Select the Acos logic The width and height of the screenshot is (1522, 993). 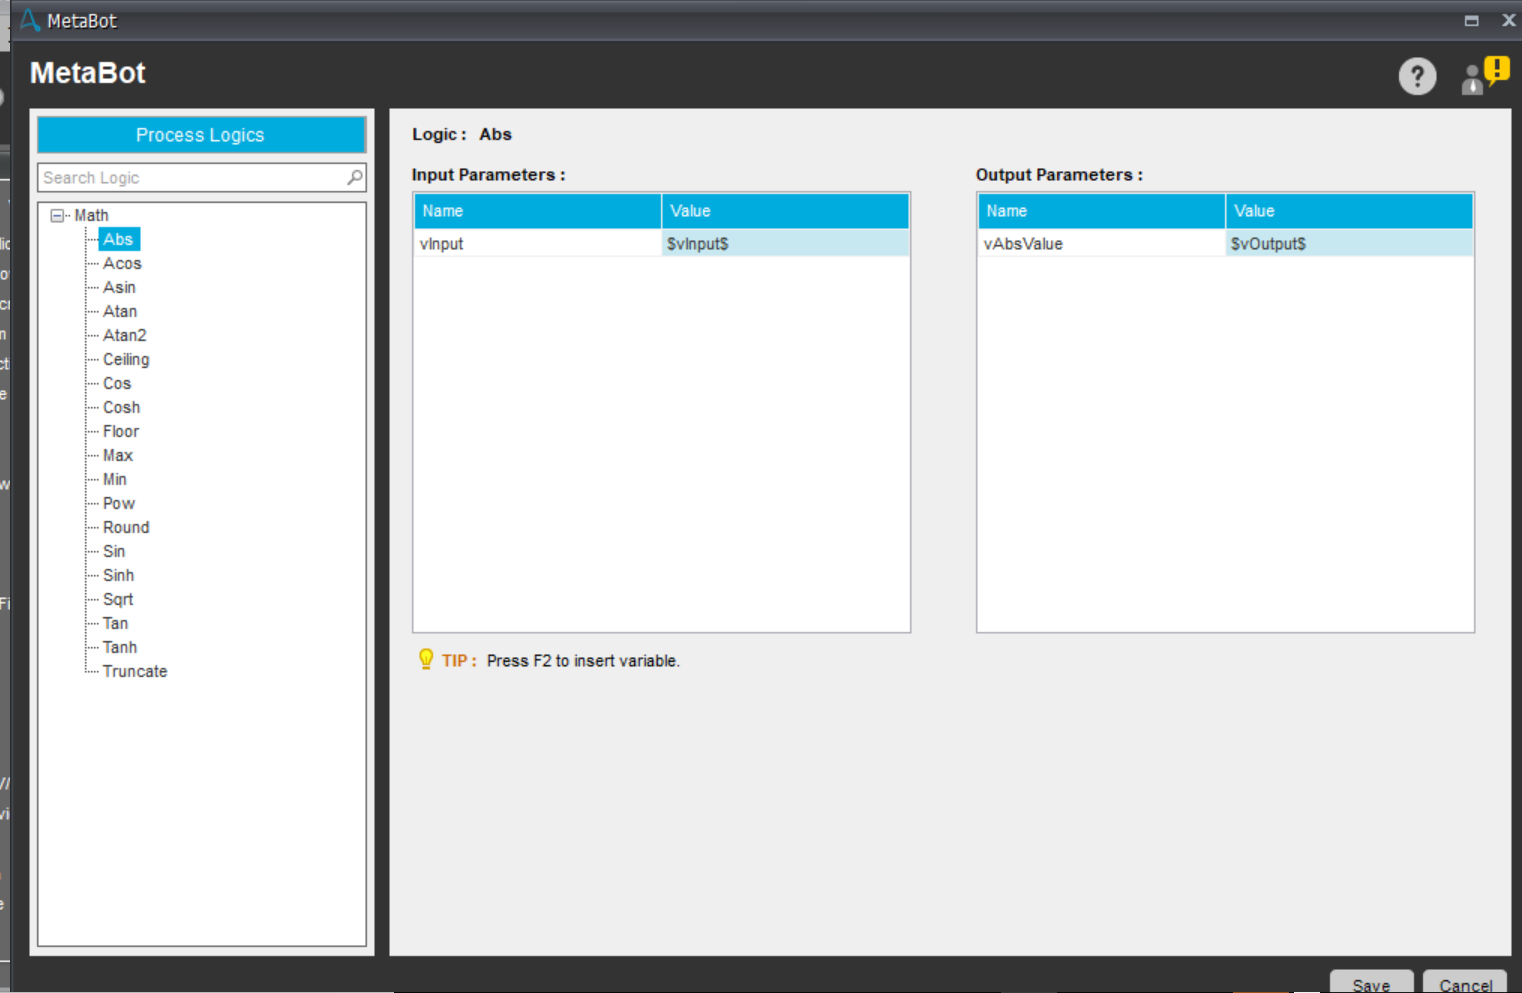(122, 263)
